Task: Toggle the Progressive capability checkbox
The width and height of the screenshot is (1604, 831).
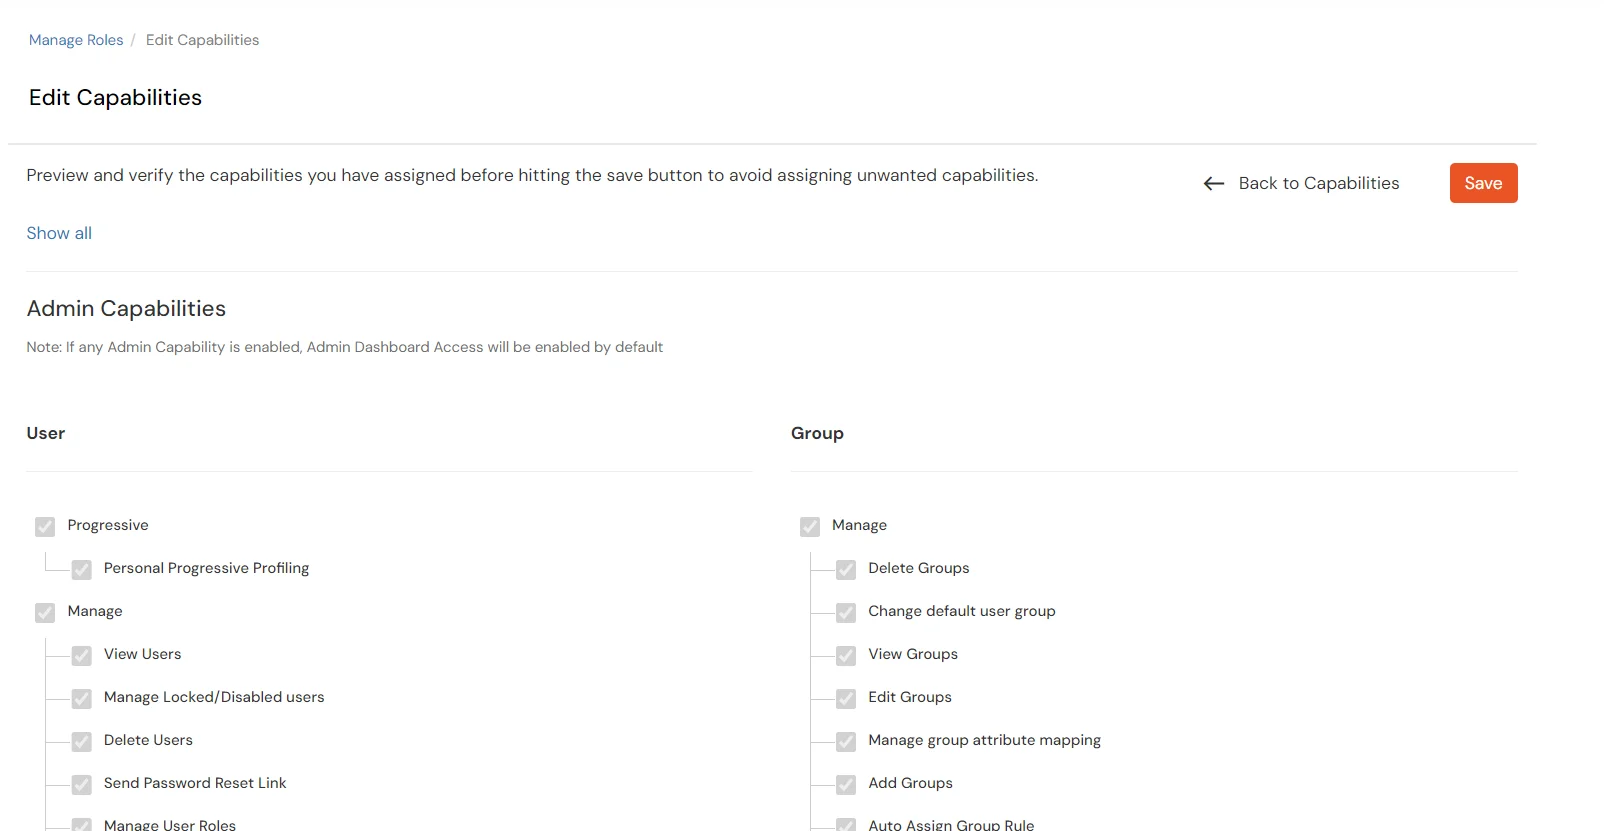Action: (x=45, y=527)
